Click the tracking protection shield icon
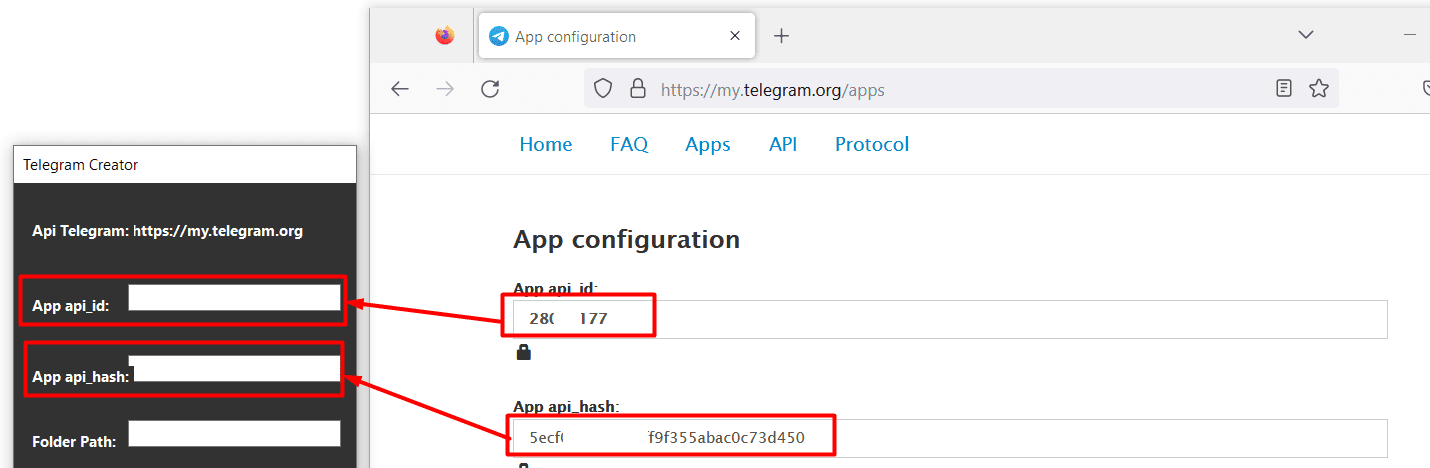The height and width of the screenshot is (468, 1430). [x=603, y=89]
